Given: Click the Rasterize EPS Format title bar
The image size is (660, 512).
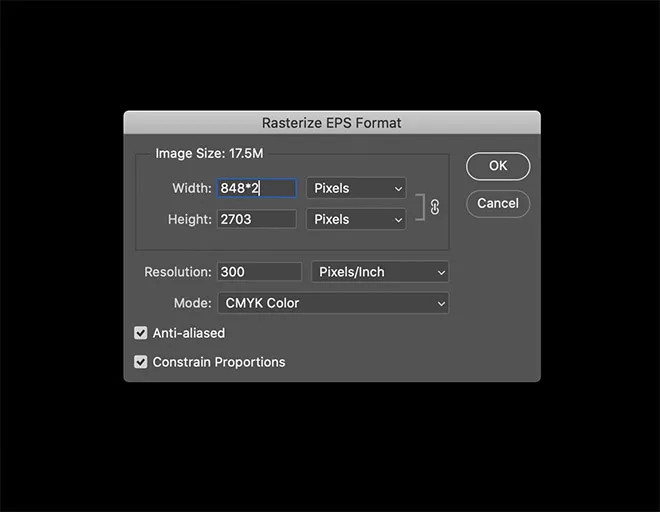Looking at the screenshot, I should click(332, 123).
